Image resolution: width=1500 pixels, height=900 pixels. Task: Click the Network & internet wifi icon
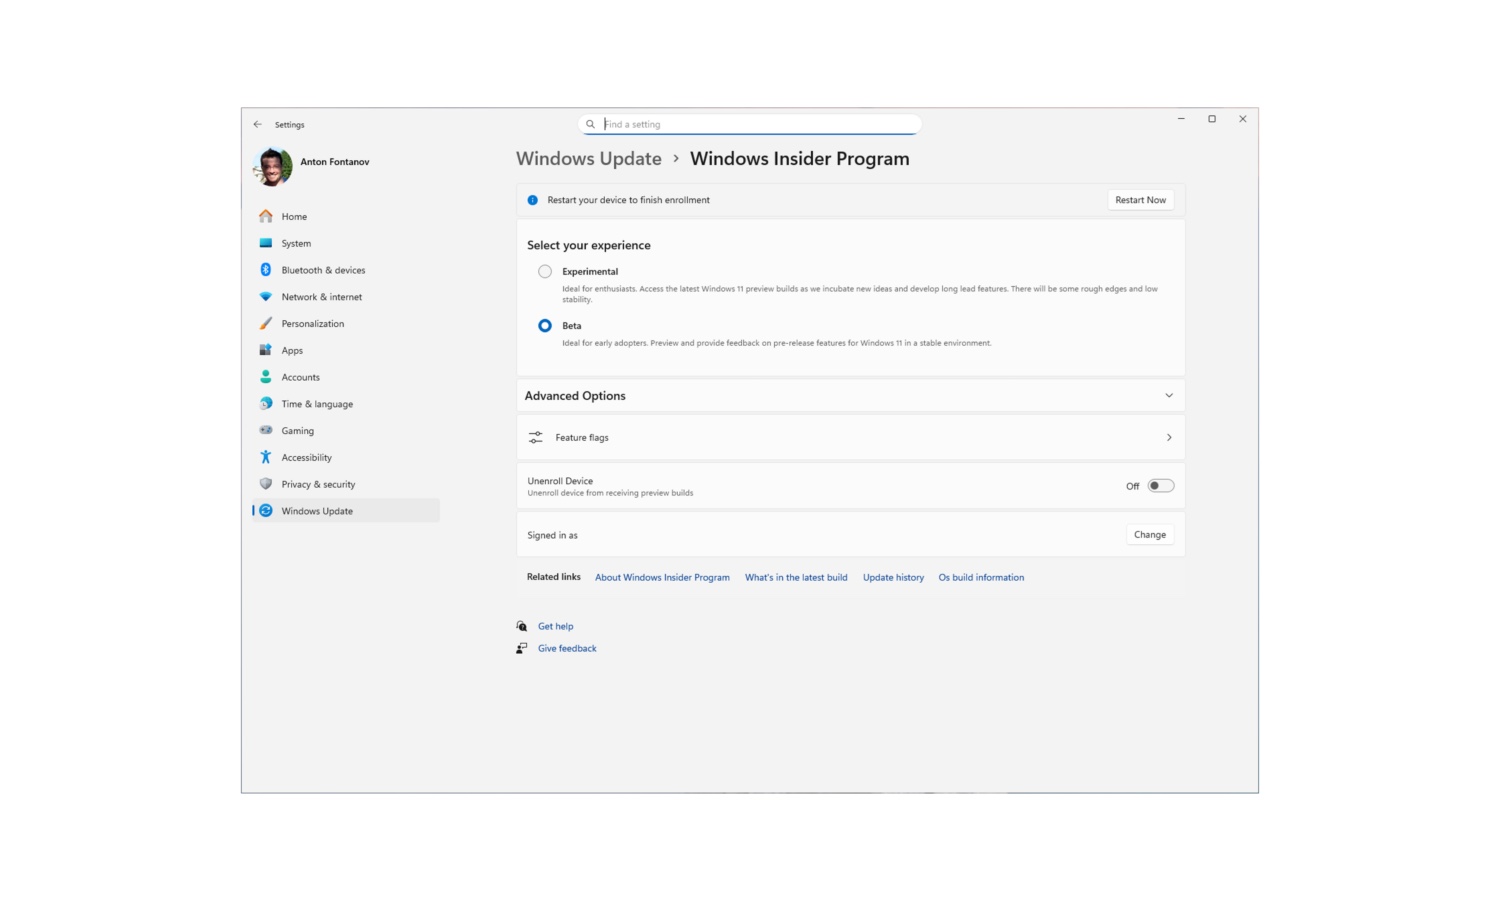[x=266, y=297]
